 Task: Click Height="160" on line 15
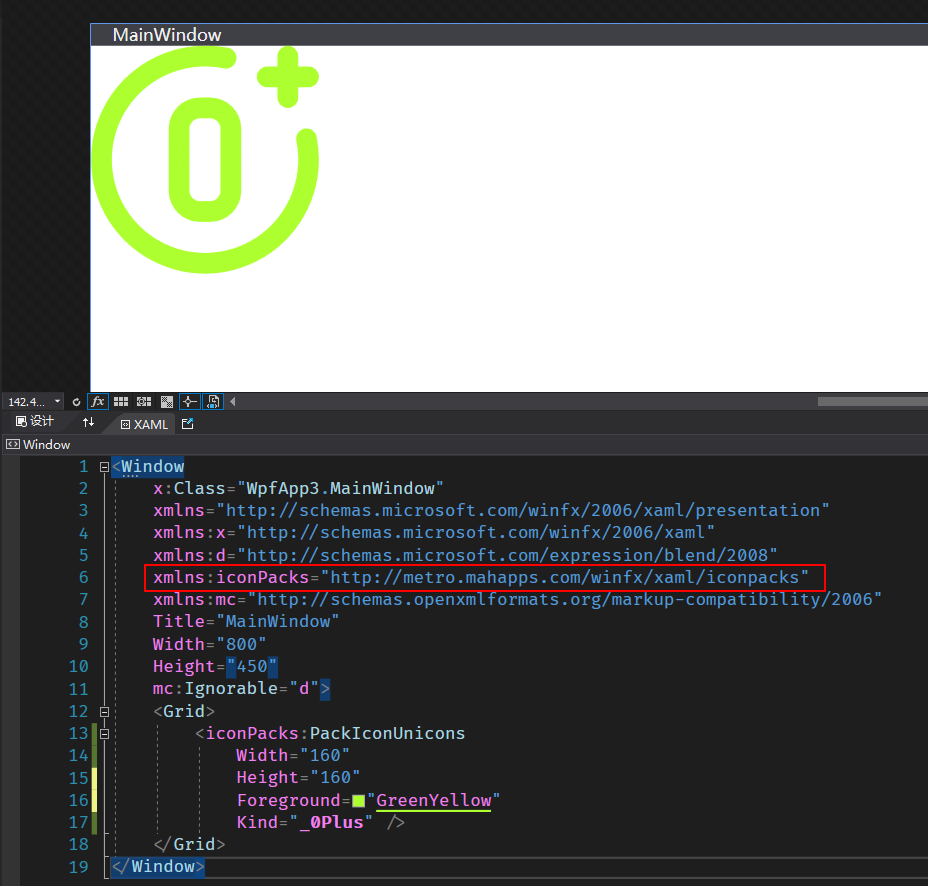298,777
